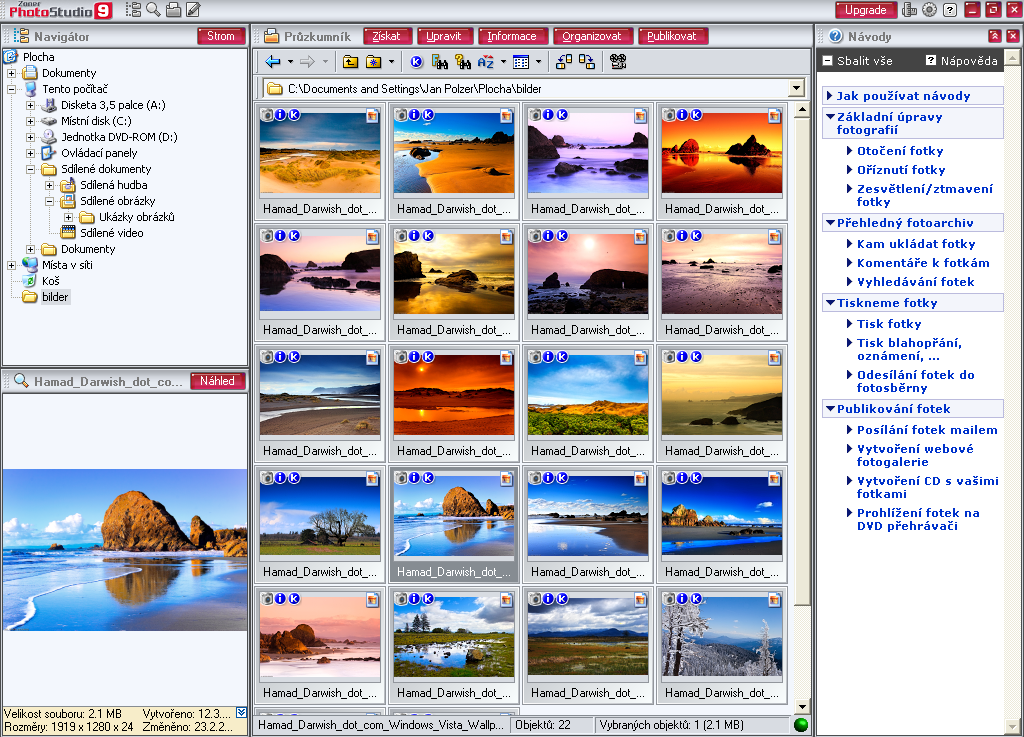This screenshot has width=1024, height=737.
Task: Click the blue Návody help icon
Action: [x=835, y=37]
